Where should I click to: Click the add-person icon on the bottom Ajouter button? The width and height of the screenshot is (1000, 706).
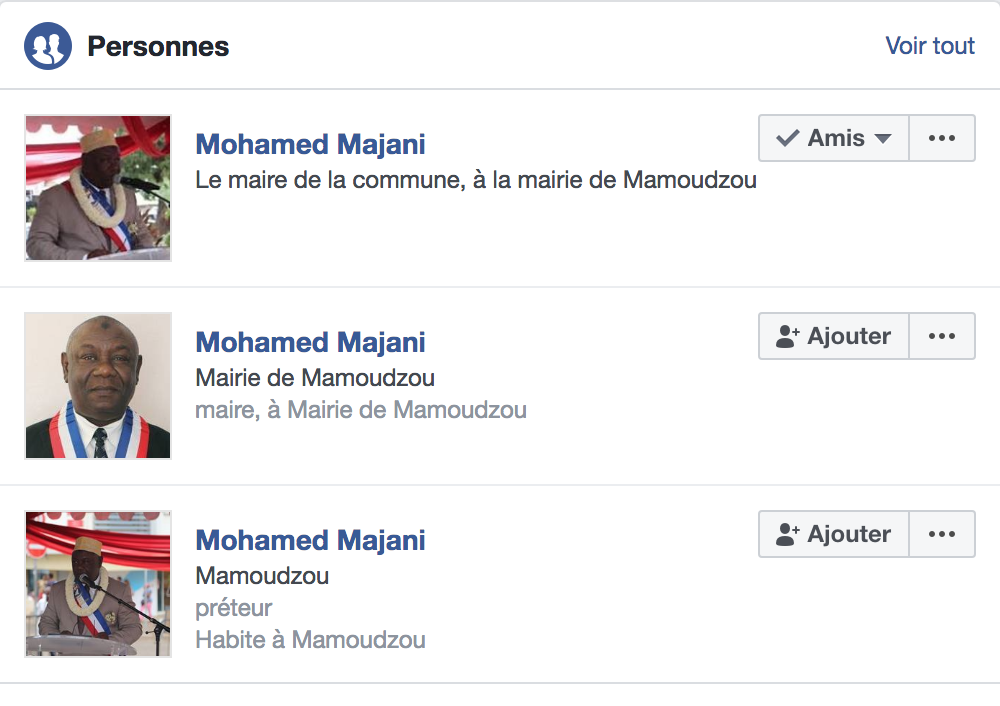(x=788, y=534)
